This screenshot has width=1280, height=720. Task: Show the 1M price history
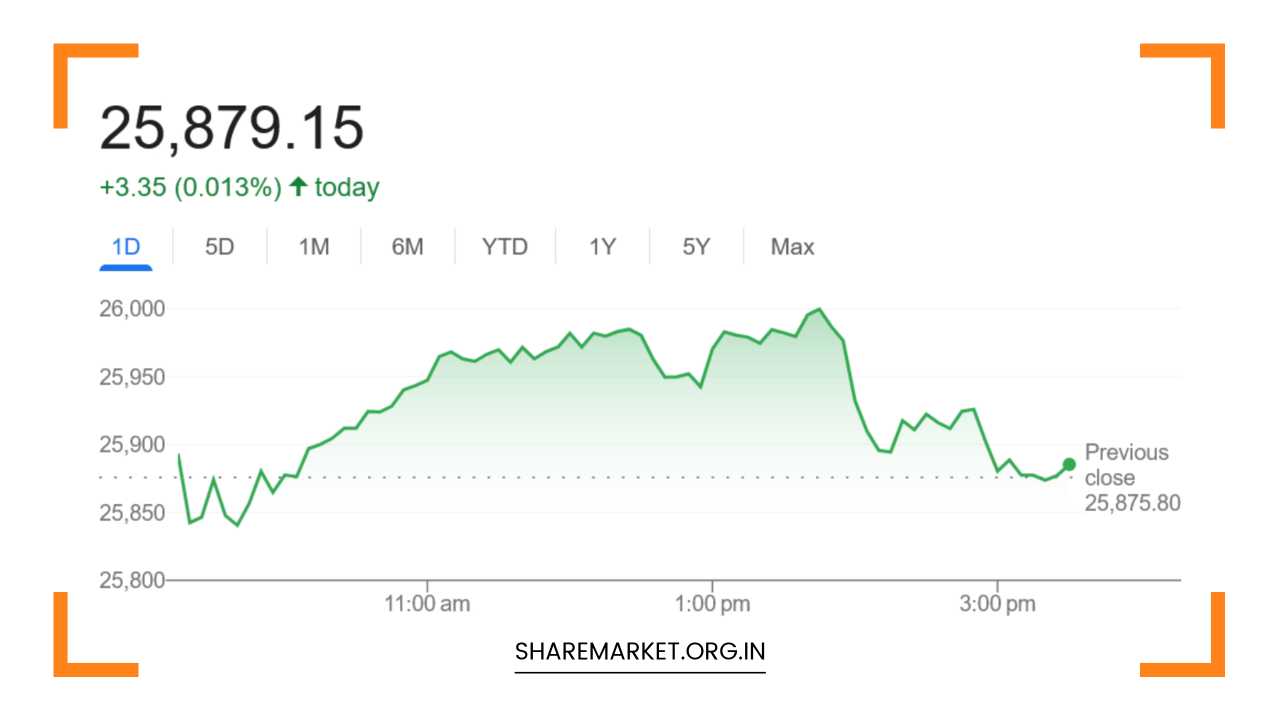tap(313, 247)
